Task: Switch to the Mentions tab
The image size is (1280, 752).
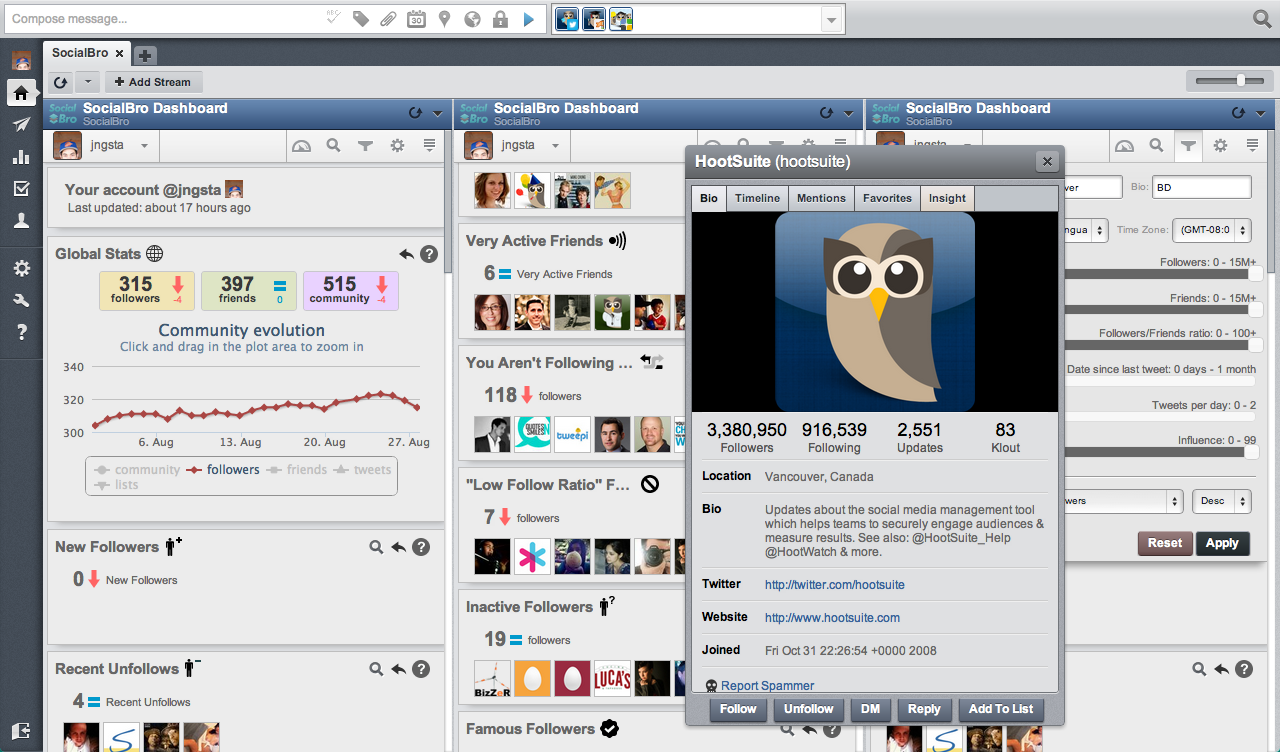Action: tap(821, 198)
